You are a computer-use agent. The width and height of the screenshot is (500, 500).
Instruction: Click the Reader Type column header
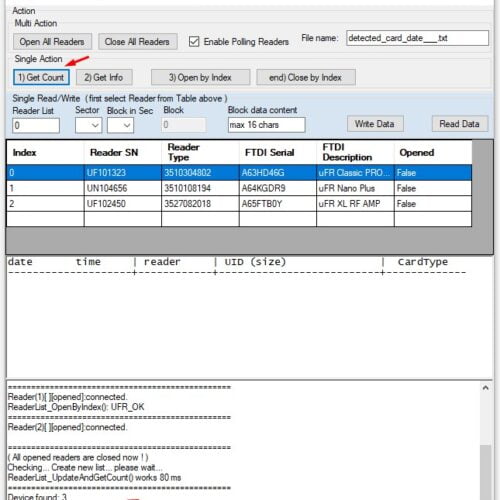200,152
